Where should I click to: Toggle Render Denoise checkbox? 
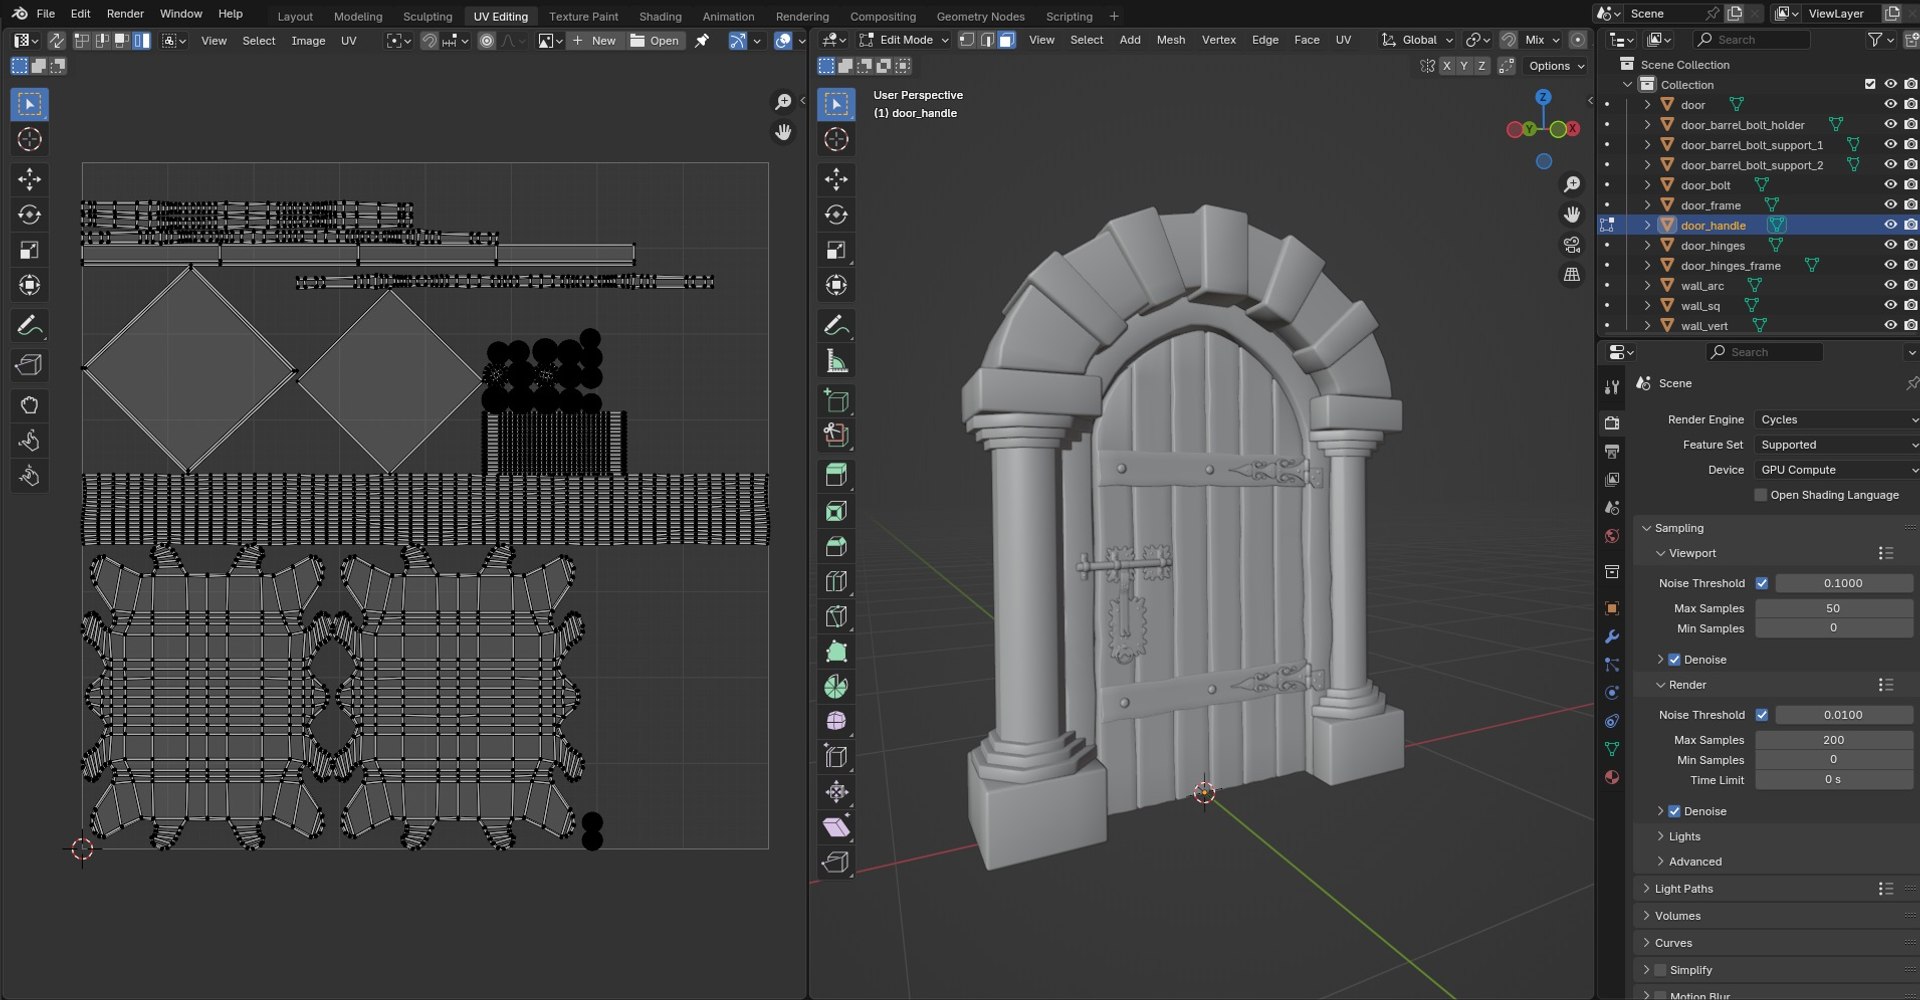[x=1674, y=811]
